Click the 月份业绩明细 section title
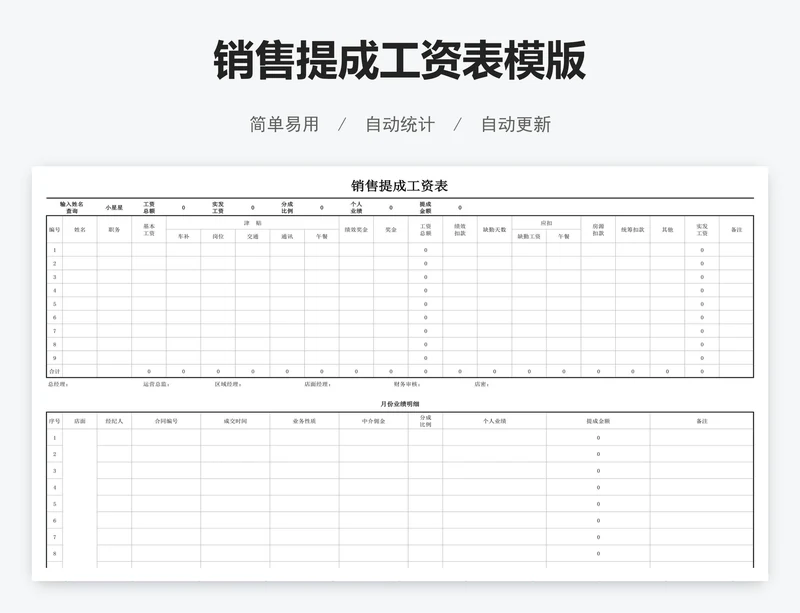Image resolution: width=800 pixels, height=613 pixels. tap(399, 404)
